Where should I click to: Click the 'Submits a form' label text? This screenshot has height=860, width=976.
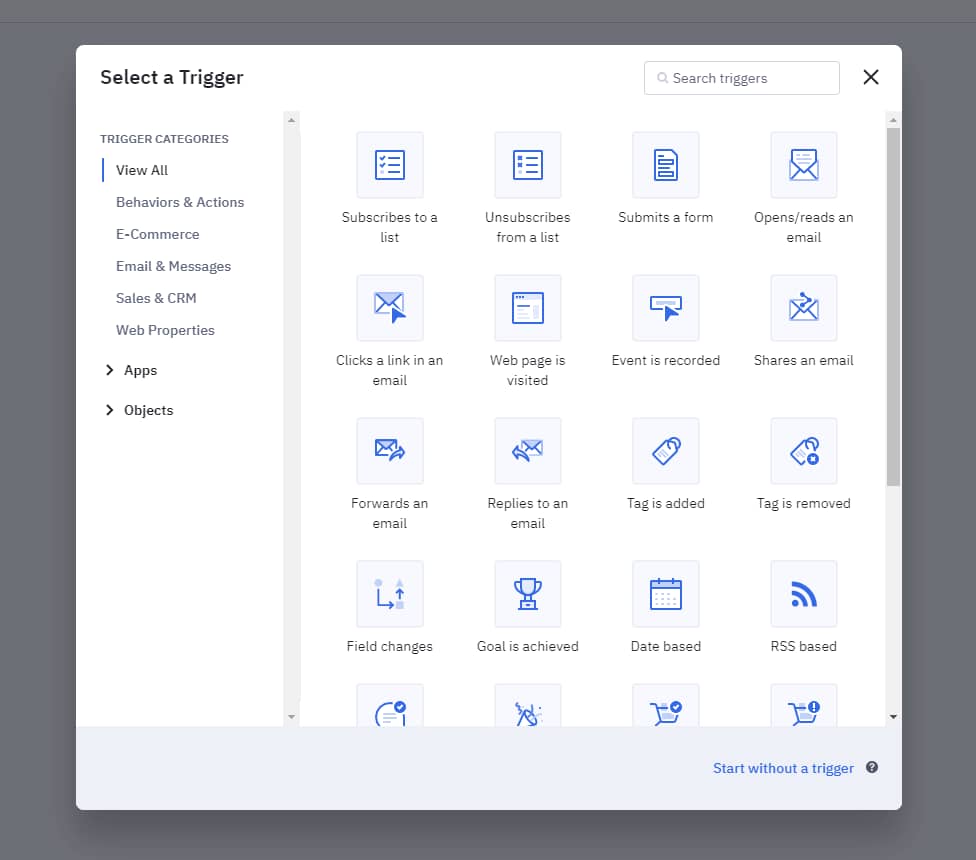[665, 217]
